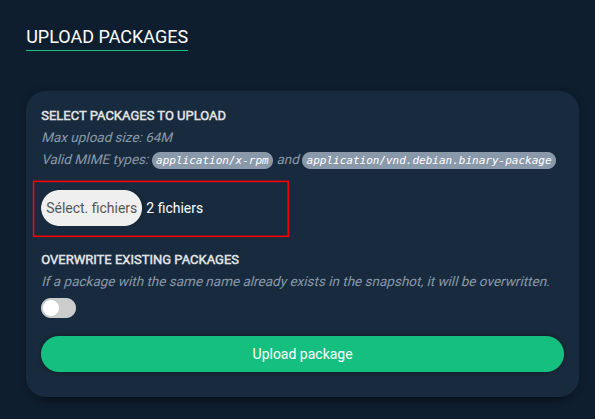Viewport: 595px width, 419px height.
Task: Click the white knob of overwrite switch
Action: coord(51,308)
